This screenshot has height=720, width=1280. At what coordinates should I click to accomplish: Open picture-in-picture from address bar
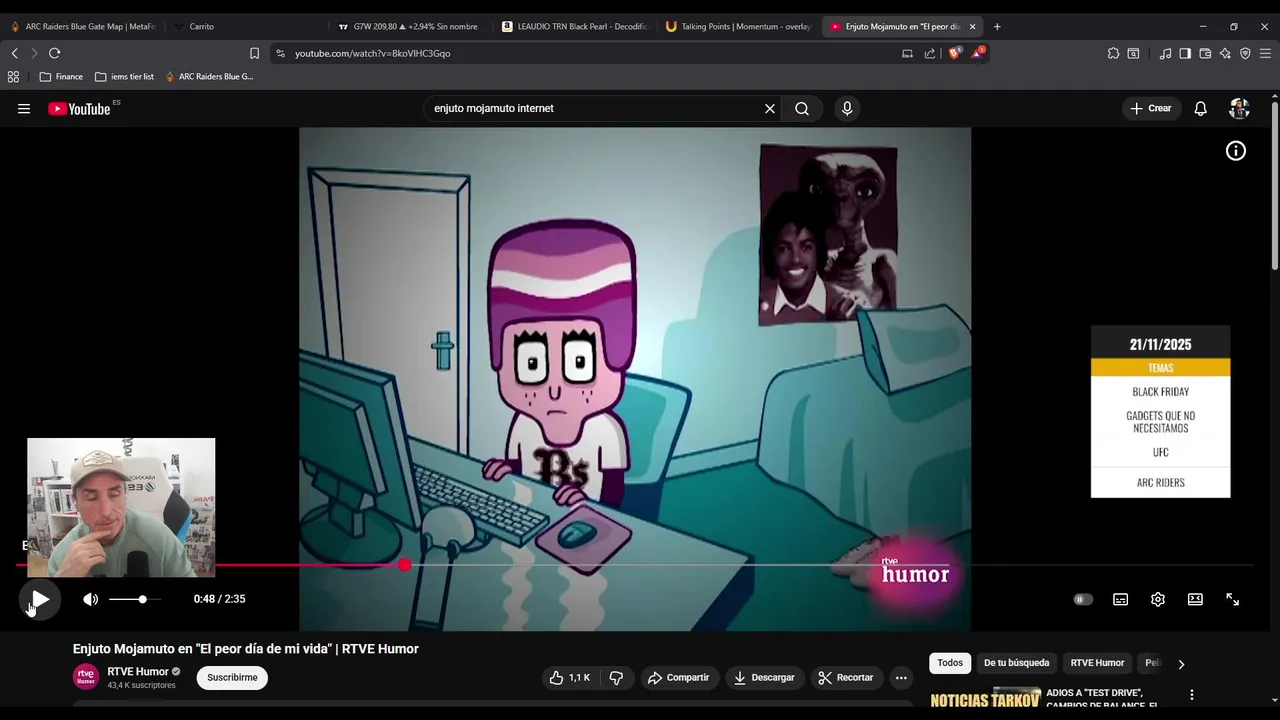(907, 53)
